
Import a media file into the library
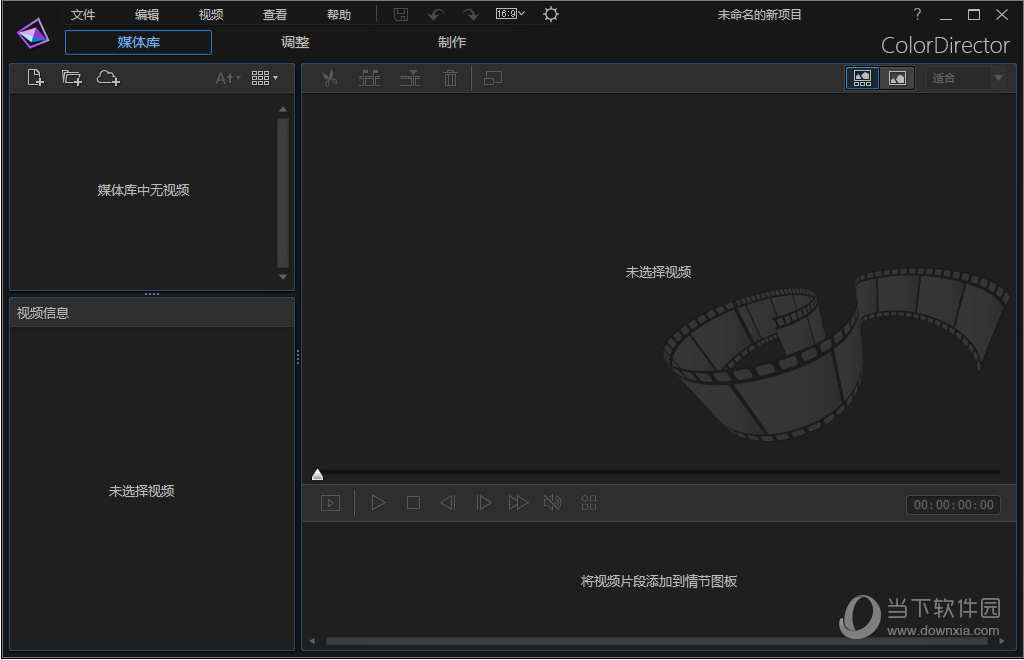click(35, 78)
